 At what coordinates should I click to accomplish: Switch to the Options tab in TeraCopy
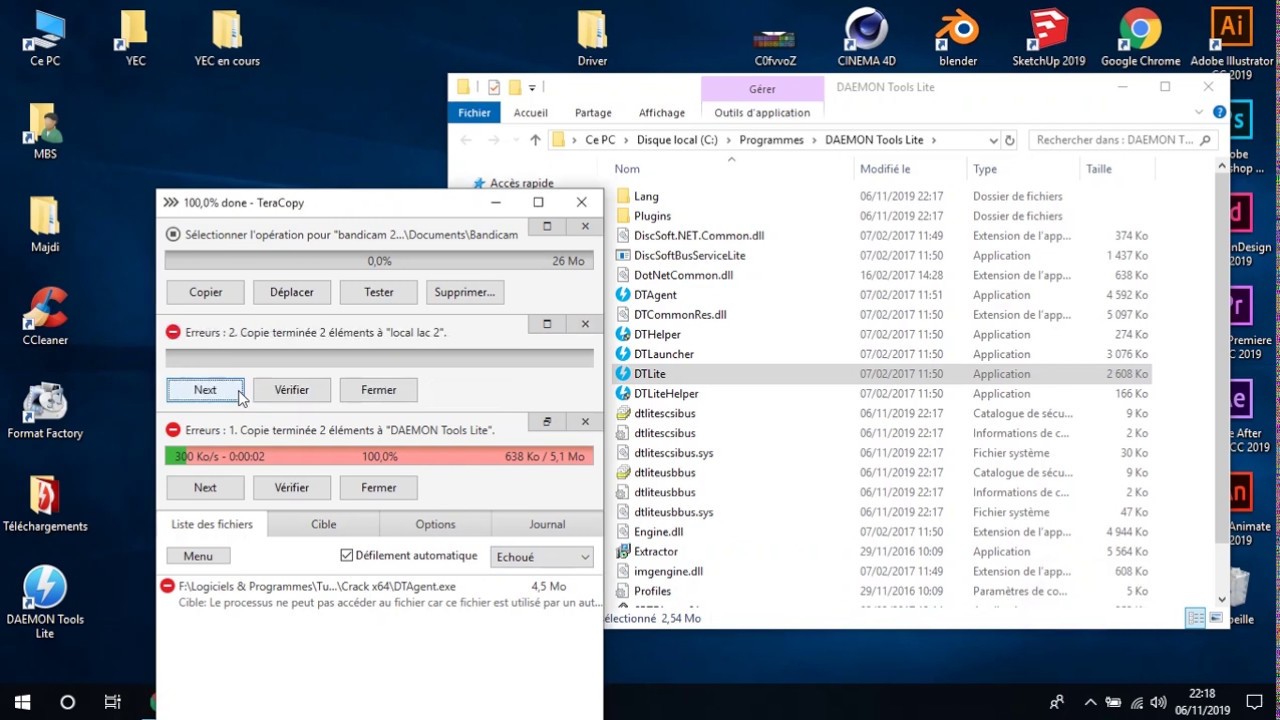click(x=435, y=524)
